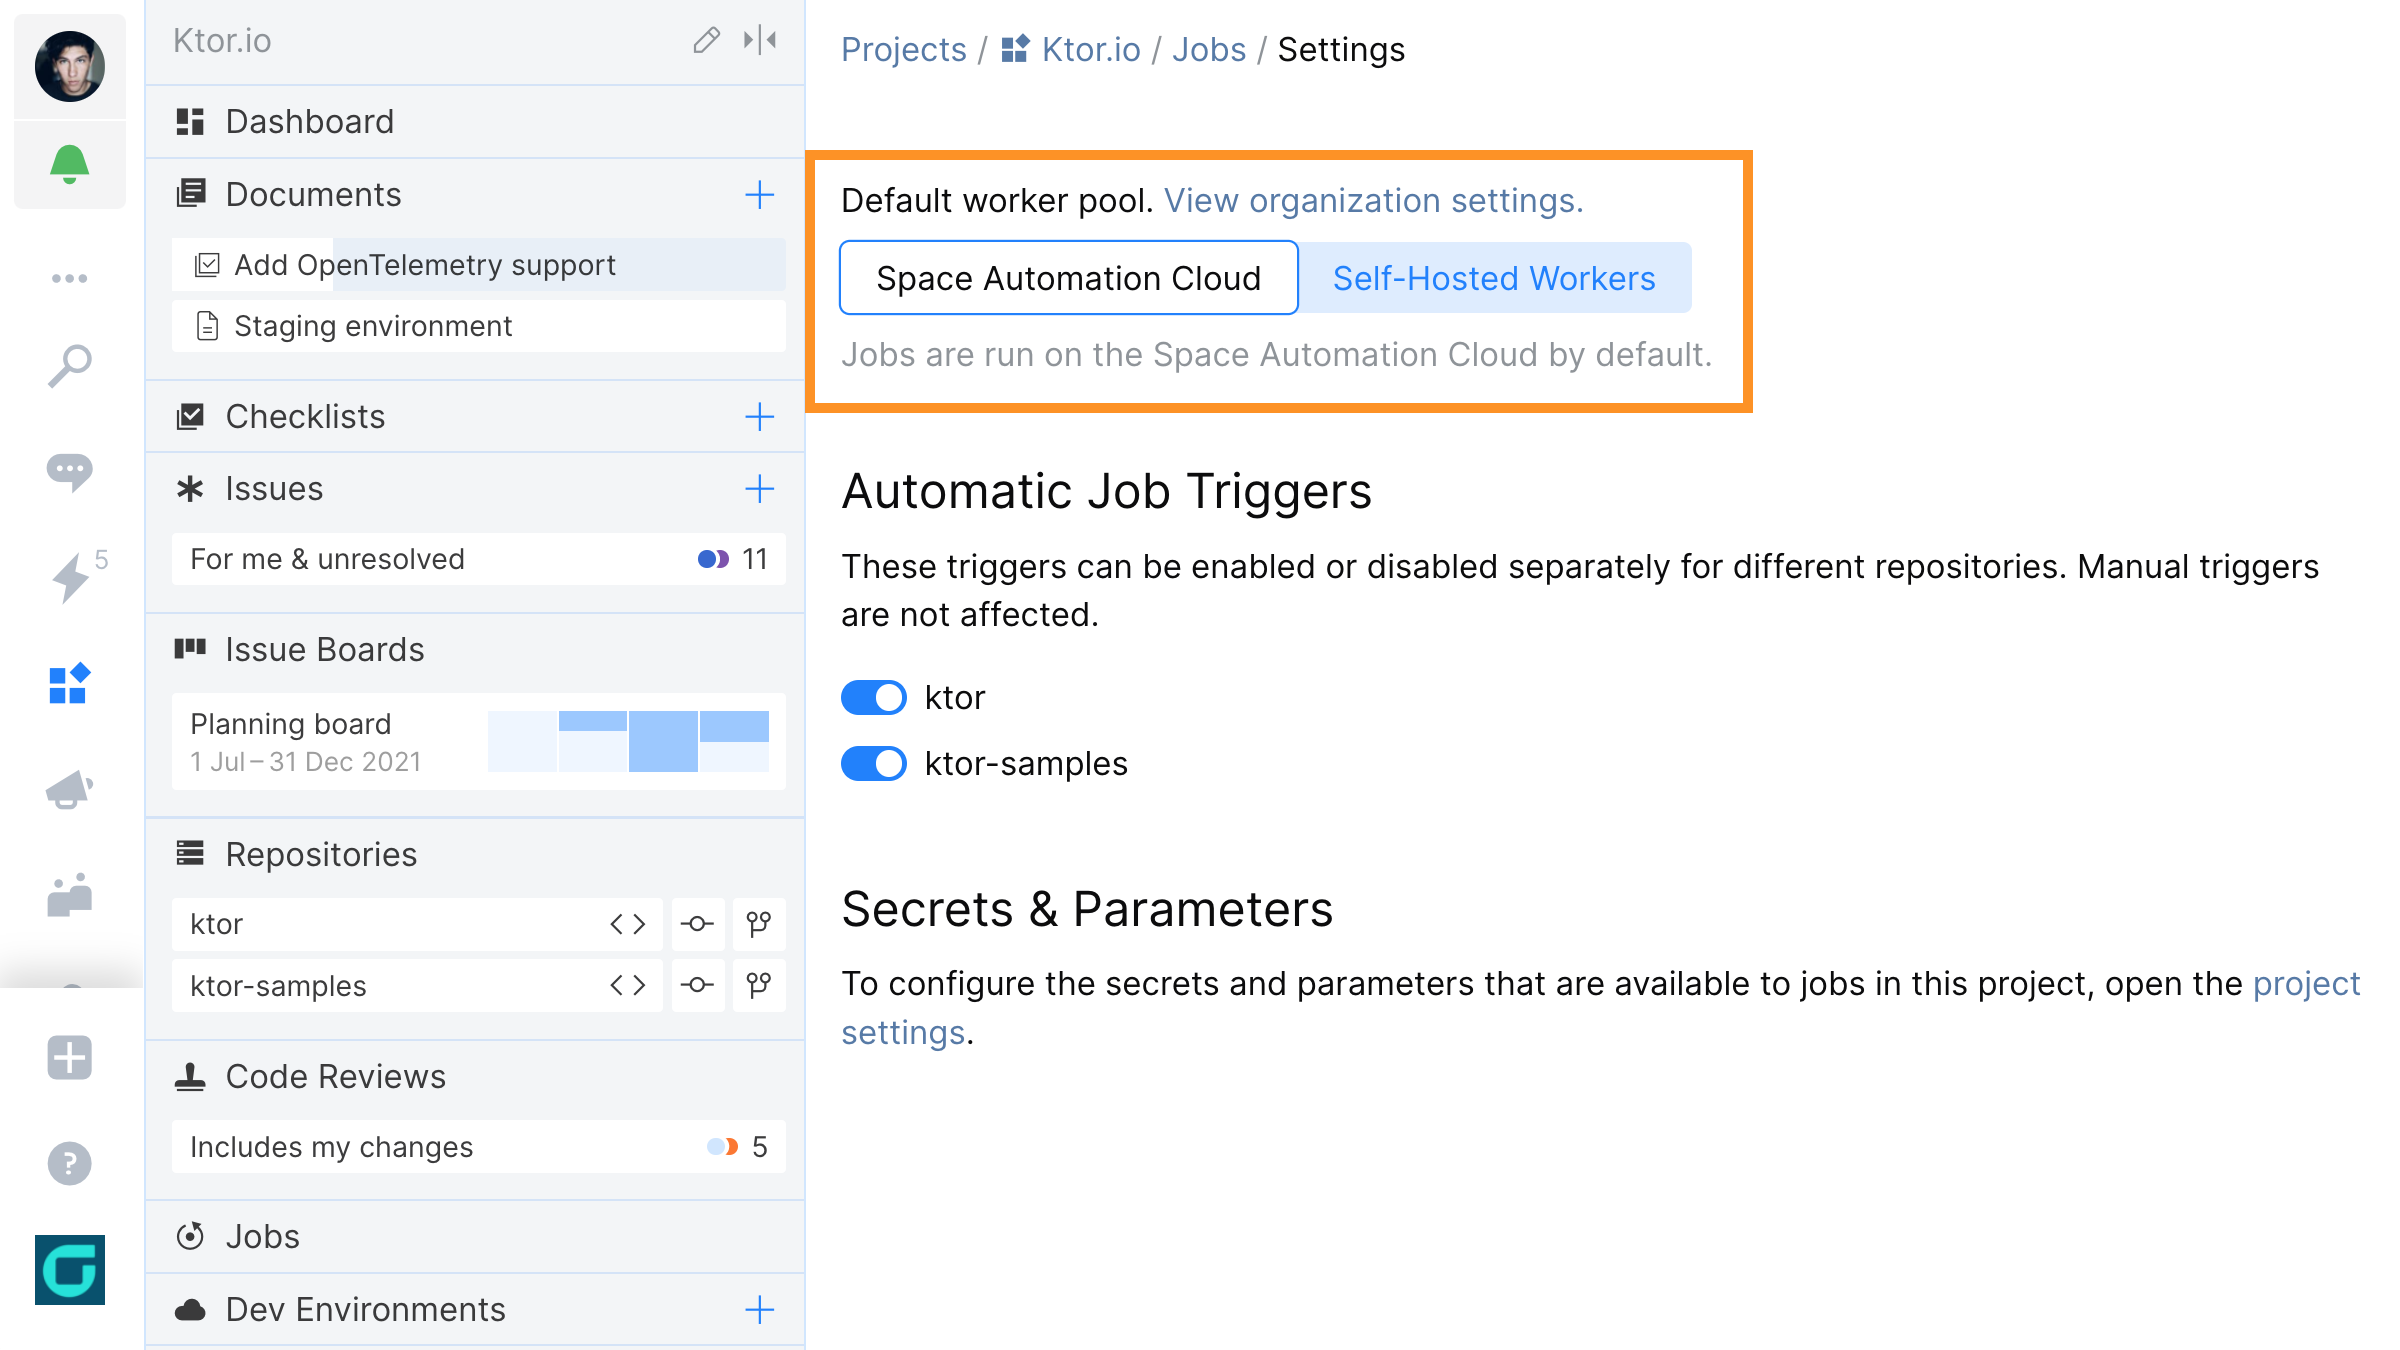Open Dashboard in project sidebar

coord(475,122)
